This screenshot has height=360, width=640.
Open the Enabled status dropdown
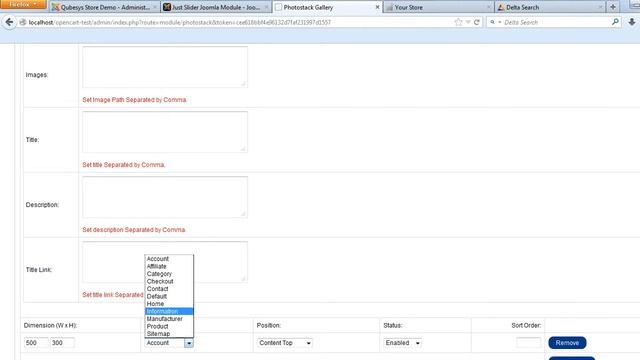point(402,343)
